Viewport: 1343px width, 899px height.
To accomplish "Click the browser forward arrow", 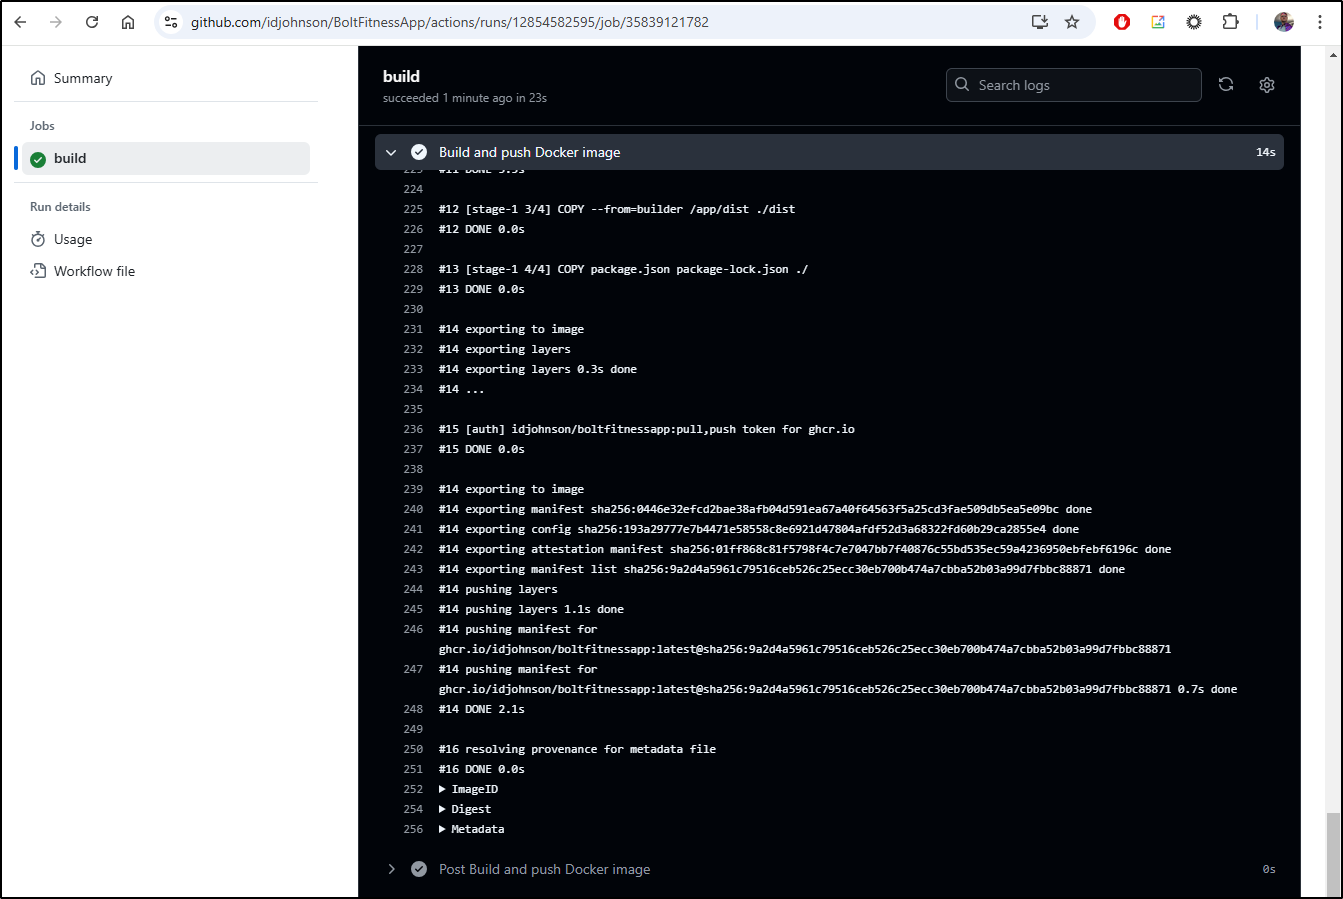I will [56, 22].
